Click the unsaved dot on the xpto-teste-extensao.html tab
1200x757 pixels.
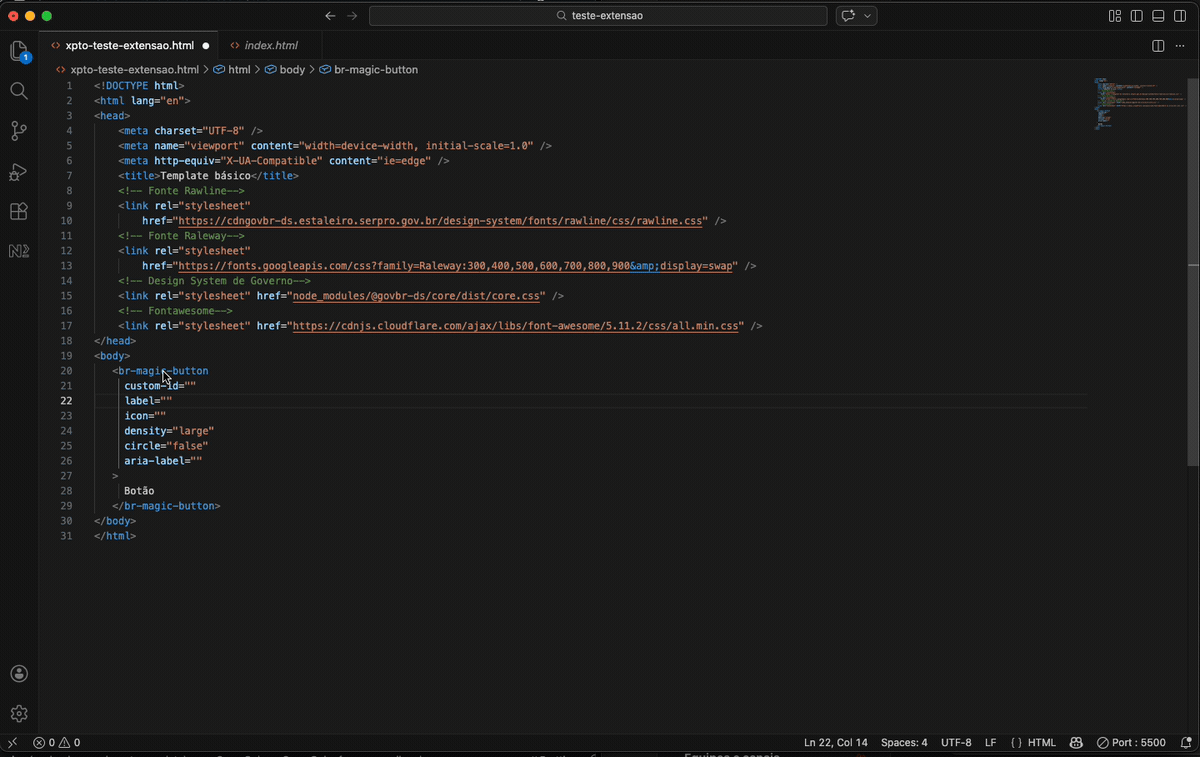206,46
